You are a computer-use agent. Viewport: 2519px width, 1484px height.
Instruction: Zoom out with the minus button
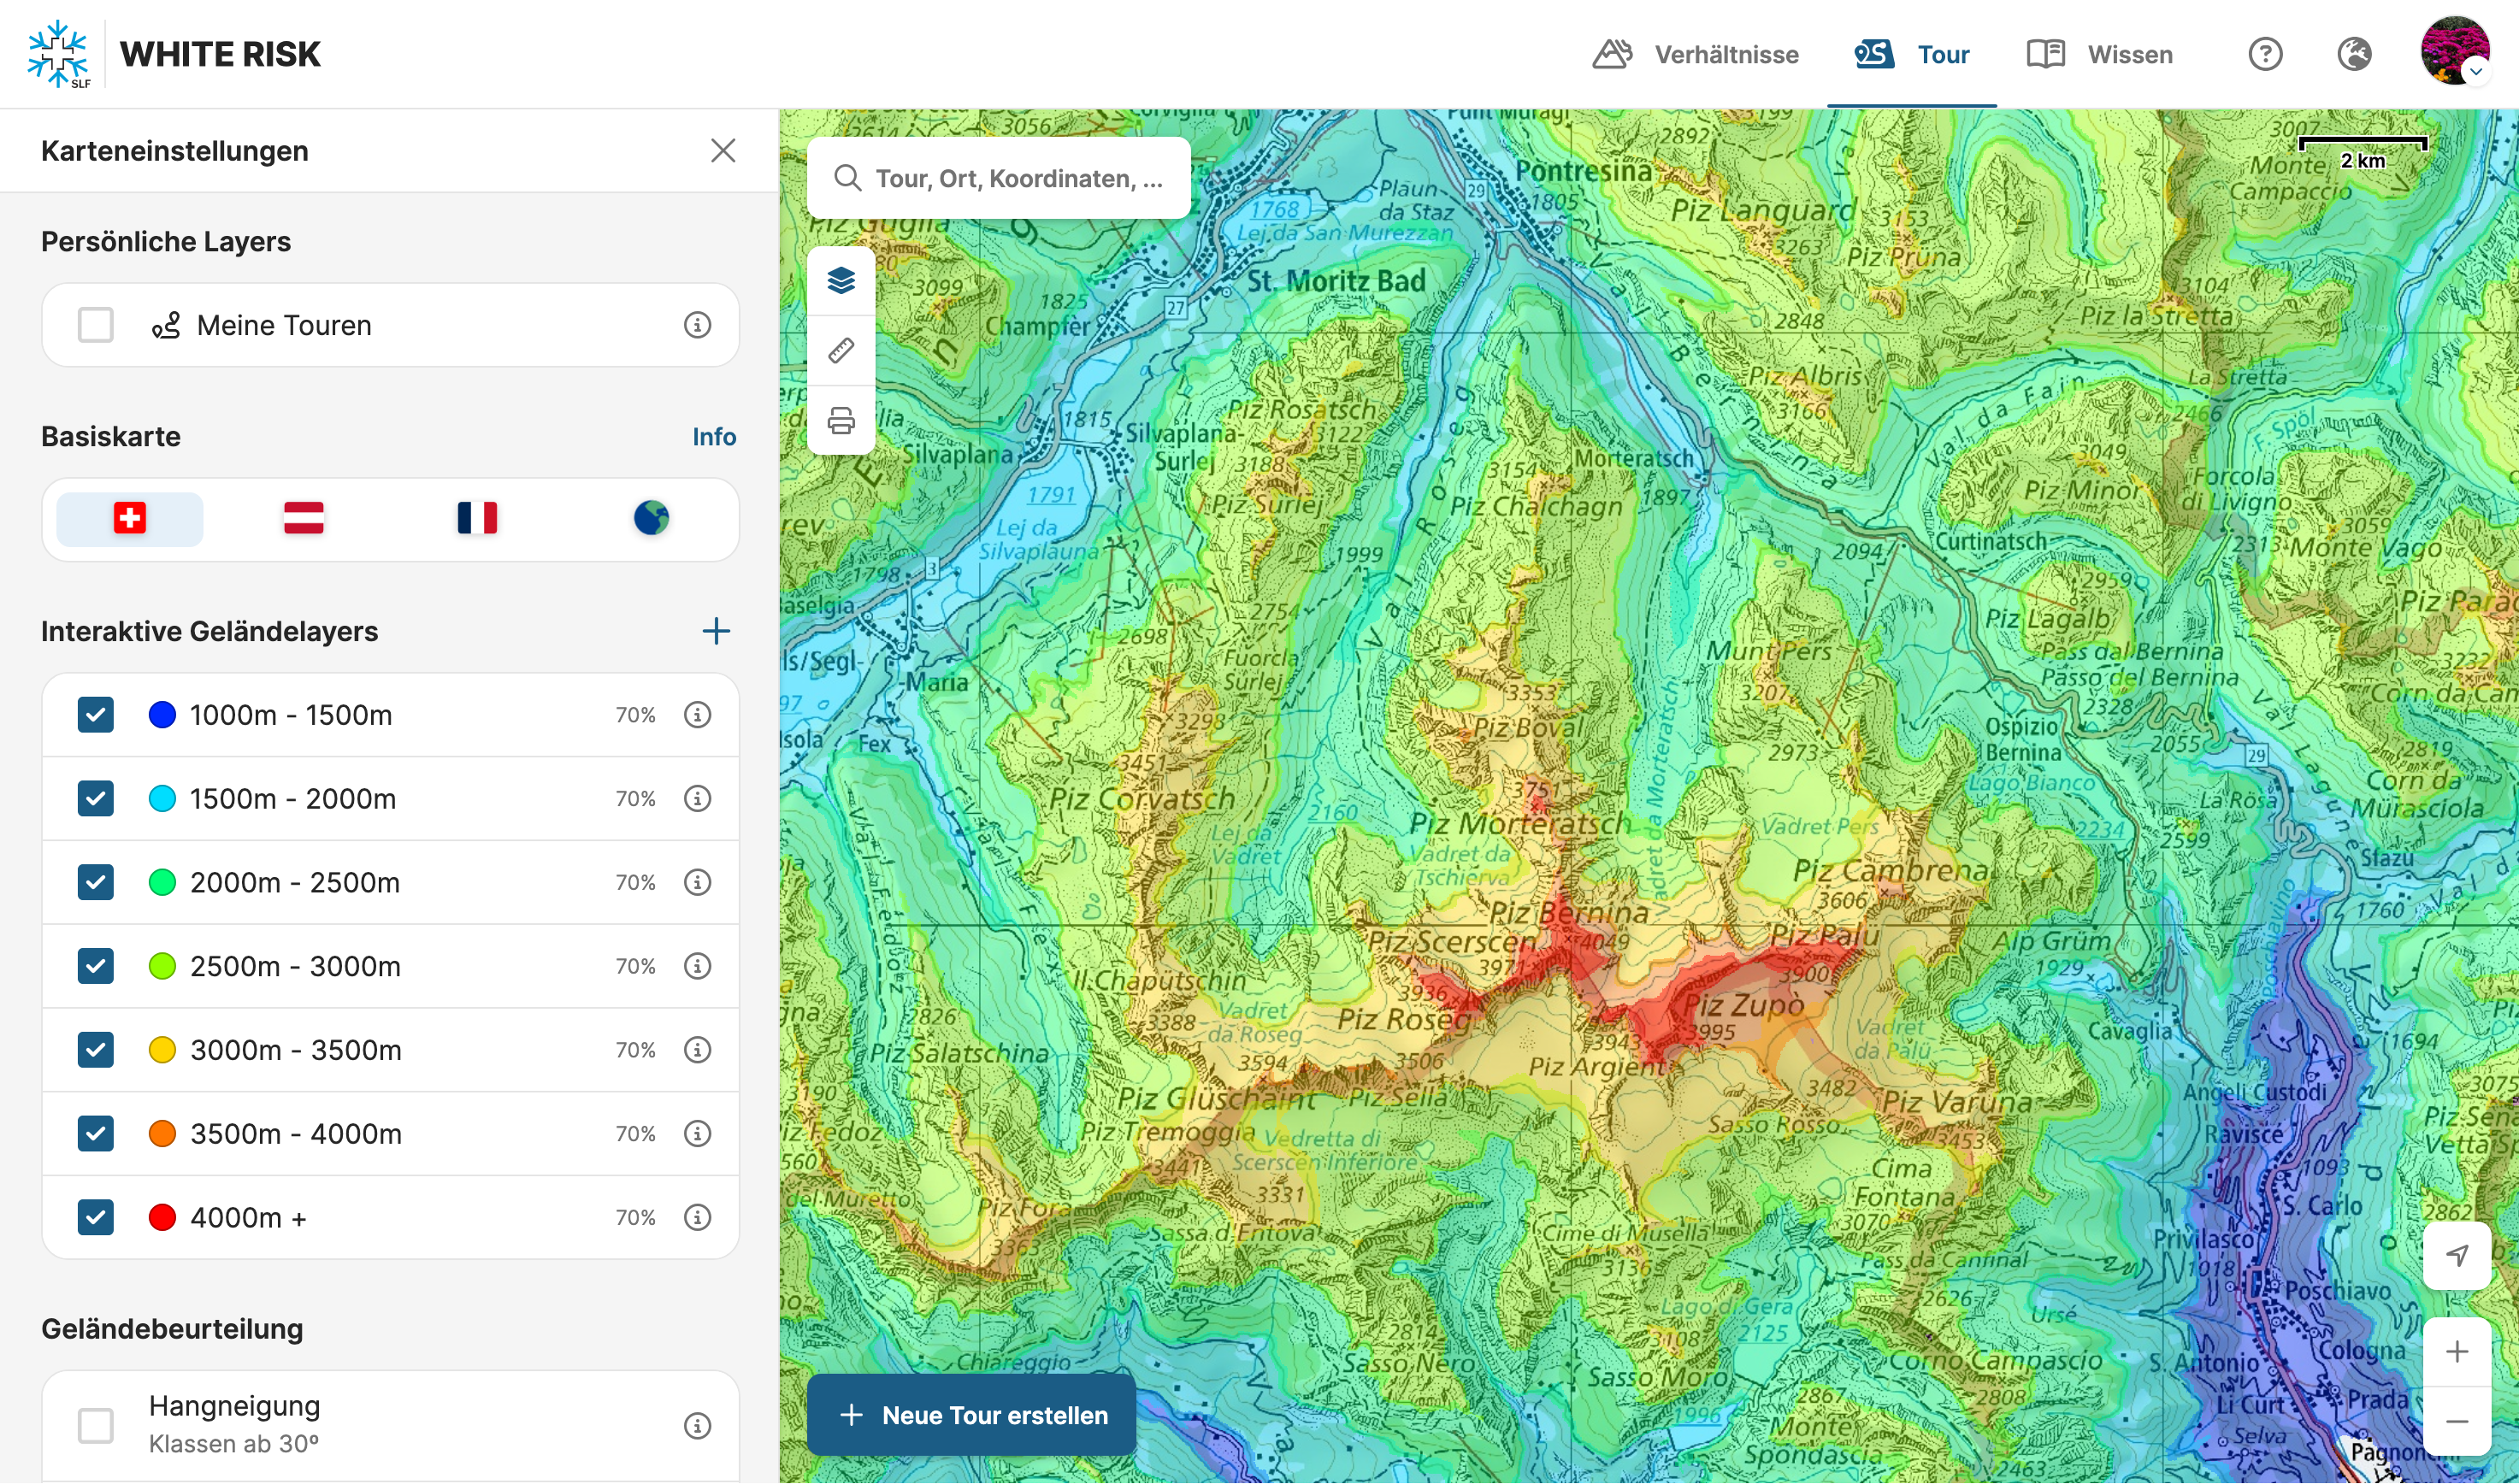coord(2456,1421)
